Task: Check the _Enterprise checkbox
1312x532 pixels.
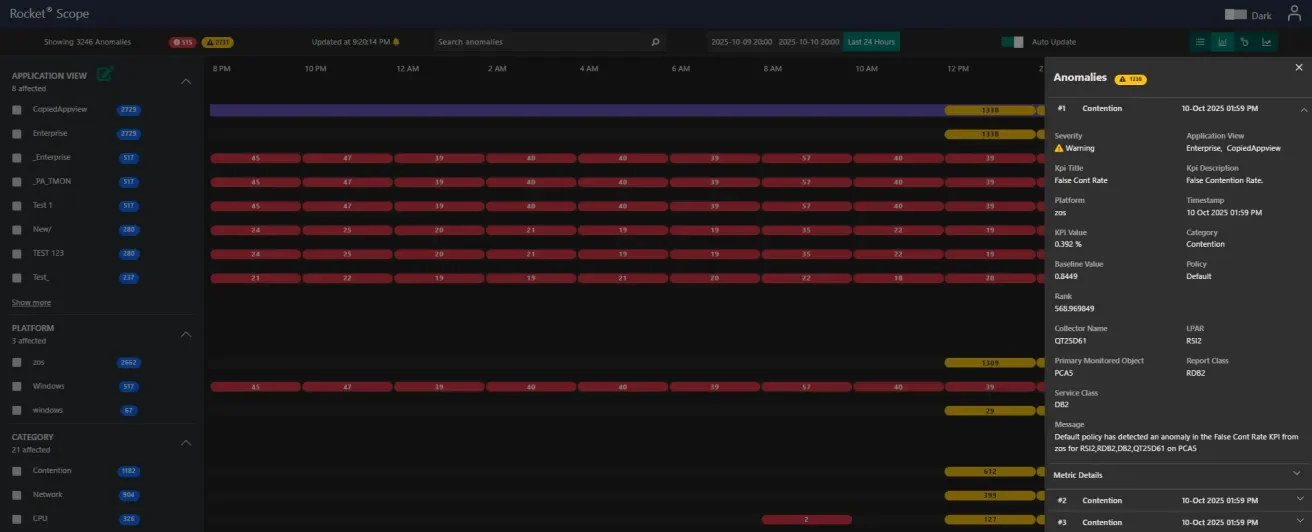Action: click(x=17, y=157)
